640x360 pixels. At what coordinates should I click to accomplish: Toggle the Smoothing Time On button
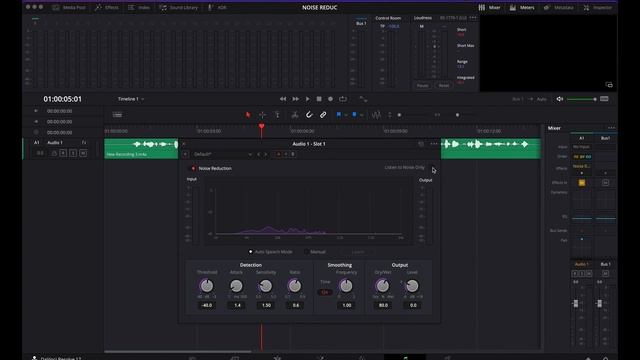(x=325, y=292)
